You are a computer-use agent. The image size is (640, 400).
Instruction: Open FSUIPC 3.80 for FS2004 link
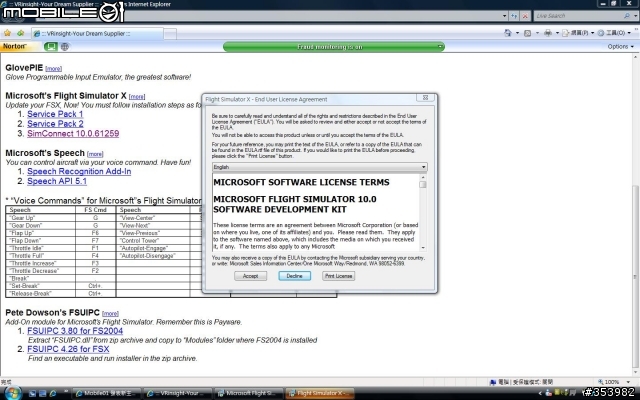(75, 331)
